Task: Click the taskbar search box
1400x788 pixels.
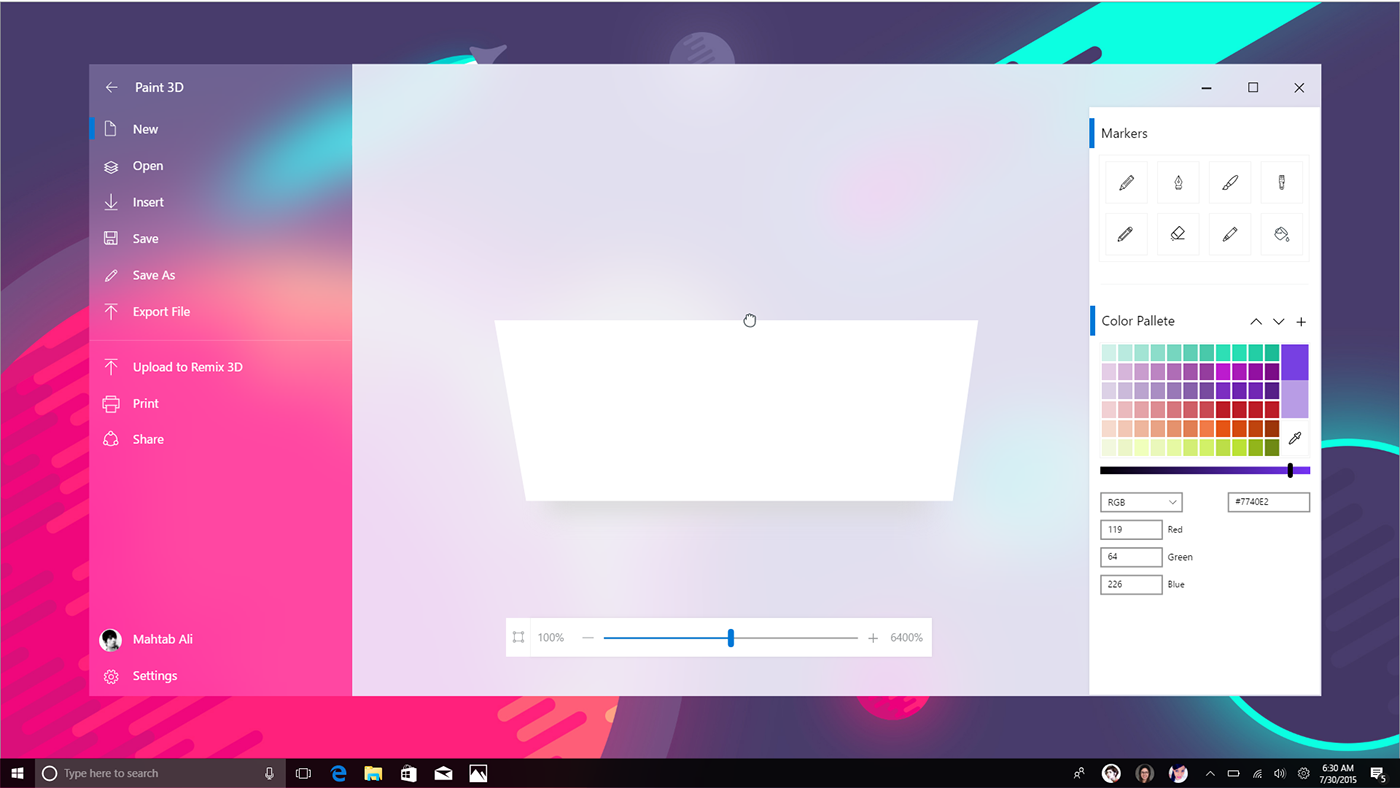Action: pos(160,773)
